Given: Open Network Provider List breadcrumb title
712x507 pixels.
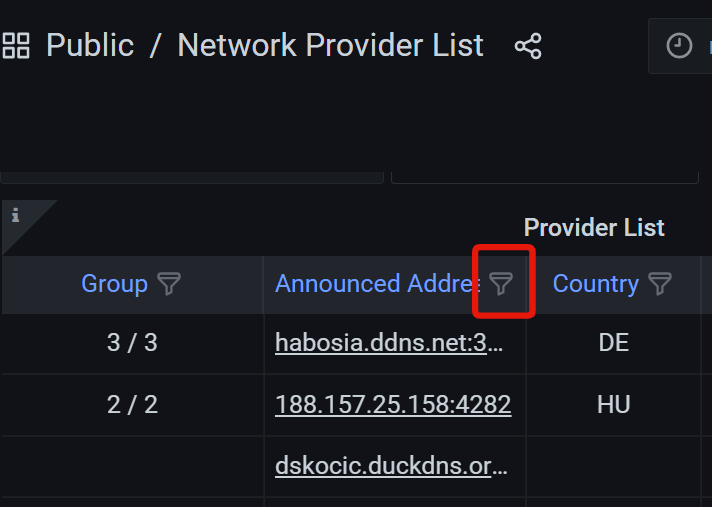Looking at the screenshot, I should 331,45.
